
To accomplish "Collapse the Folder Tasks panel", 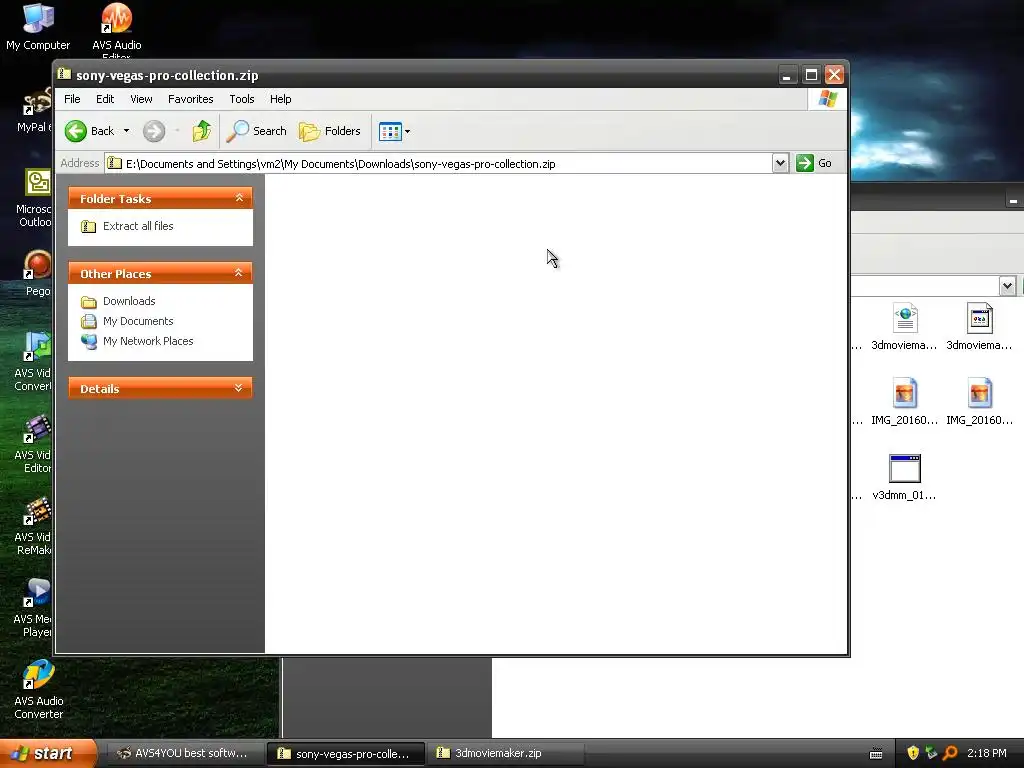I will 239,198.
